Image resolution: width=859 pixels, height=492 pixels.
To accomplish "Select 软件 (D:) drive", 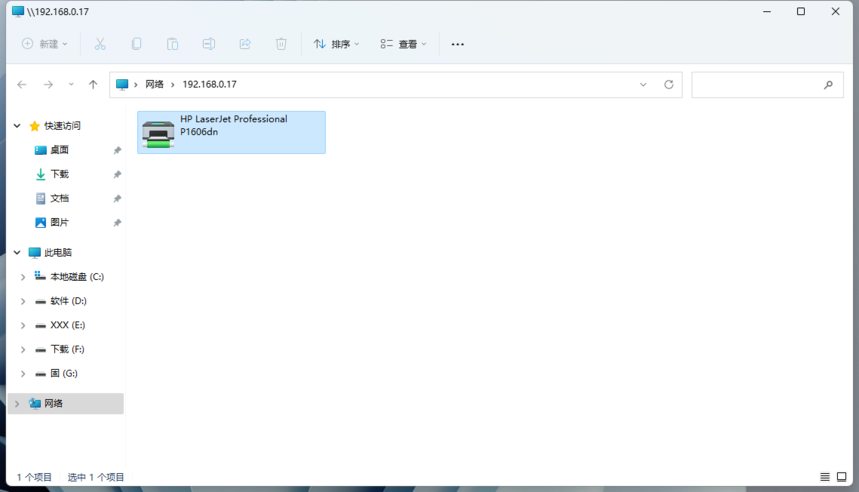I will [68, 301].
